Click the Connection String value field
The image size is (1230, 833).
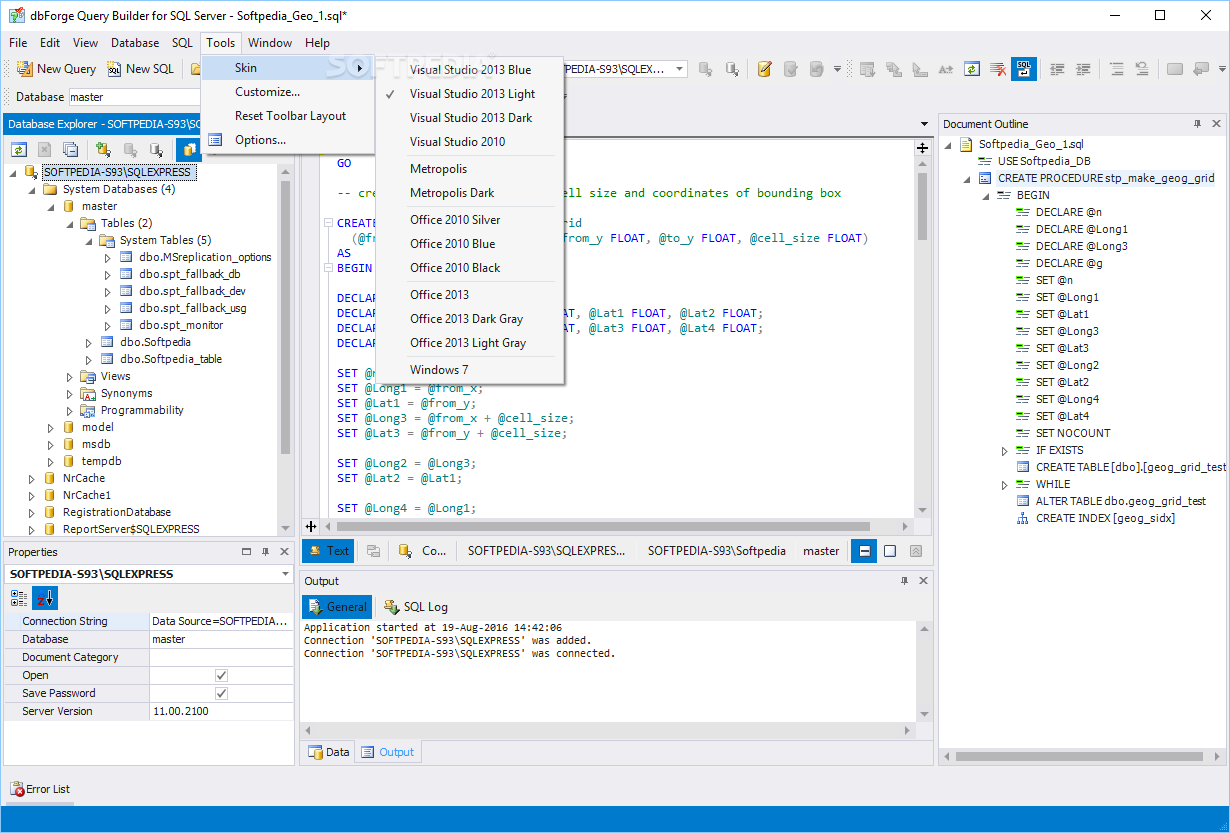pyautogui.click(x=221, y=621)
